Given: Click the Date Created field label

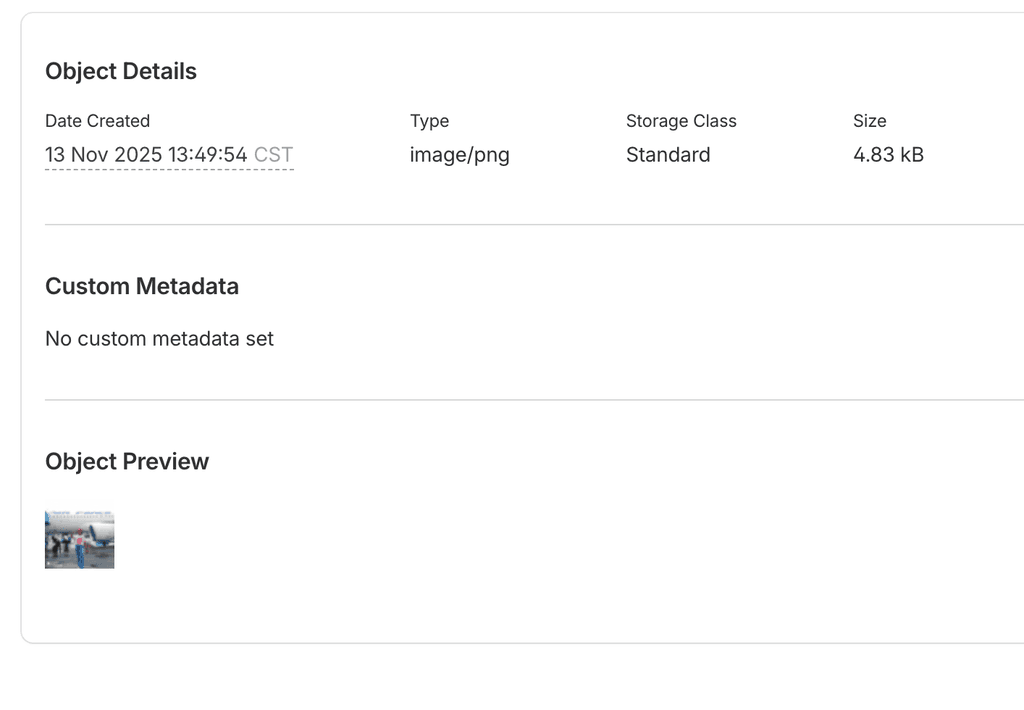Looking at the screenshot, I should pos(97,120).
